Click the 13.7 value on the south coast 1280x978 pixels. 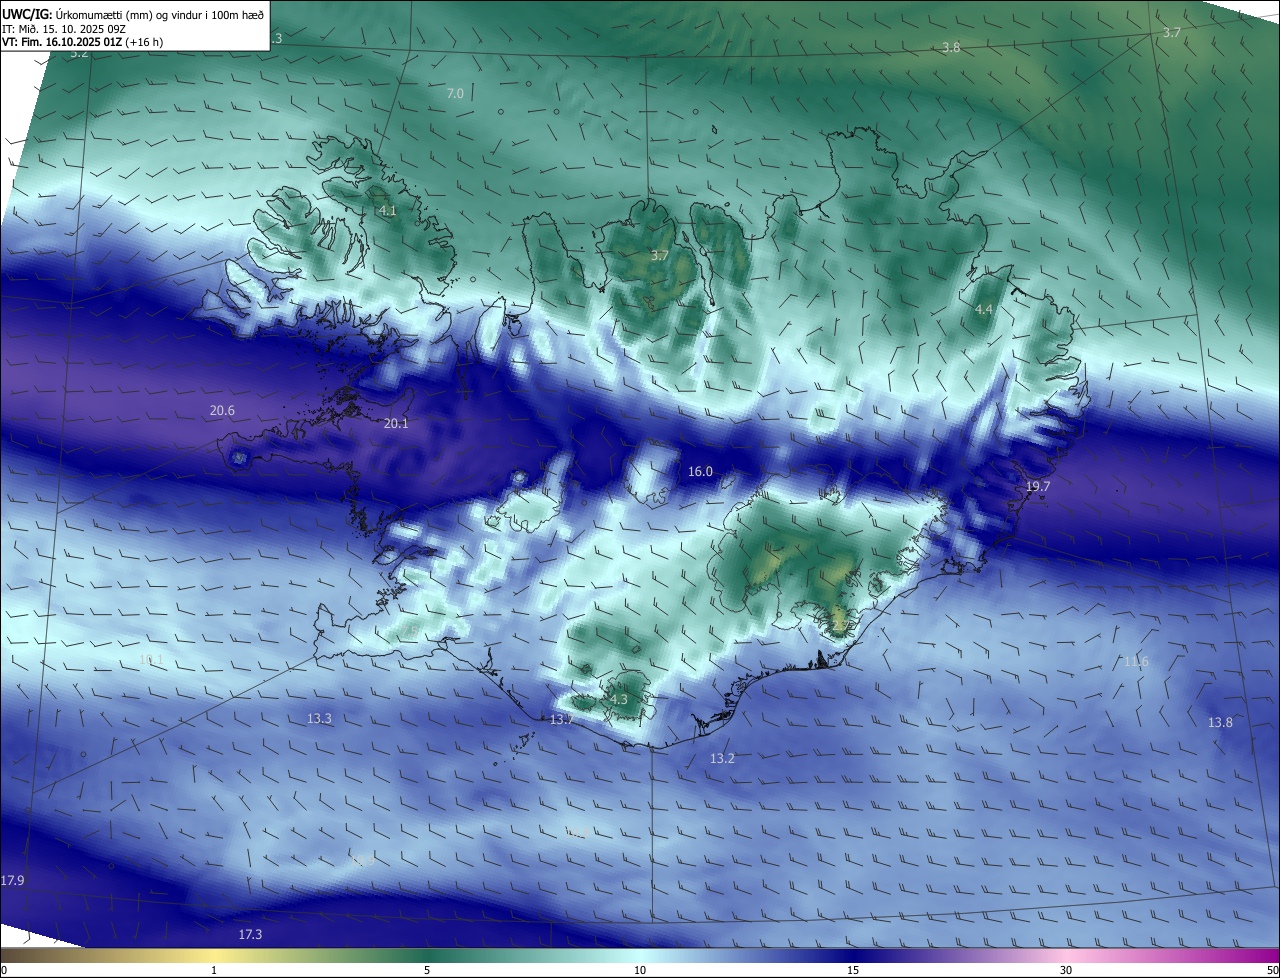(561, 720)
